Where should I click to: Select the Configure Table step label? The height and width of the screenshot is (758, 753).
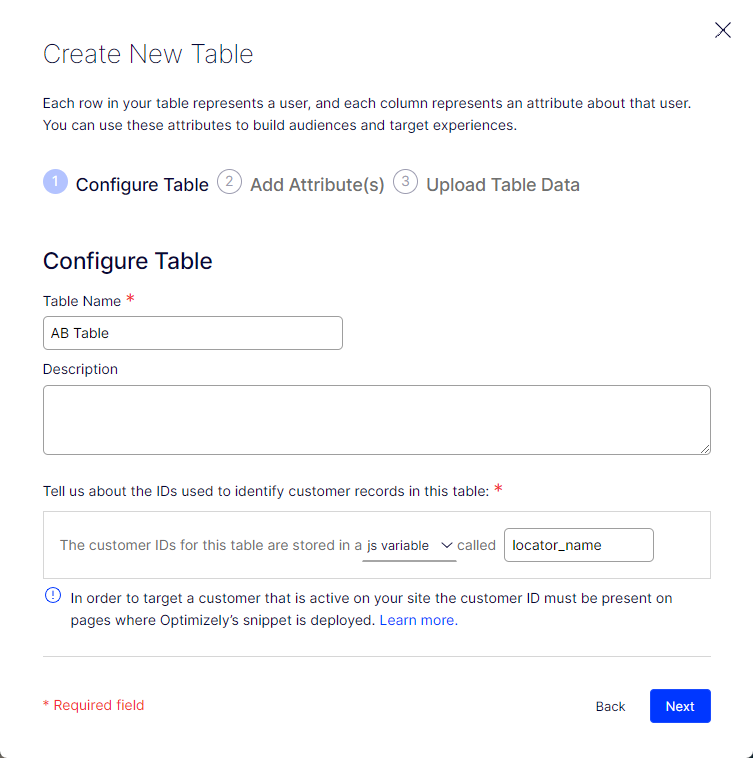[x=142, y=185]
